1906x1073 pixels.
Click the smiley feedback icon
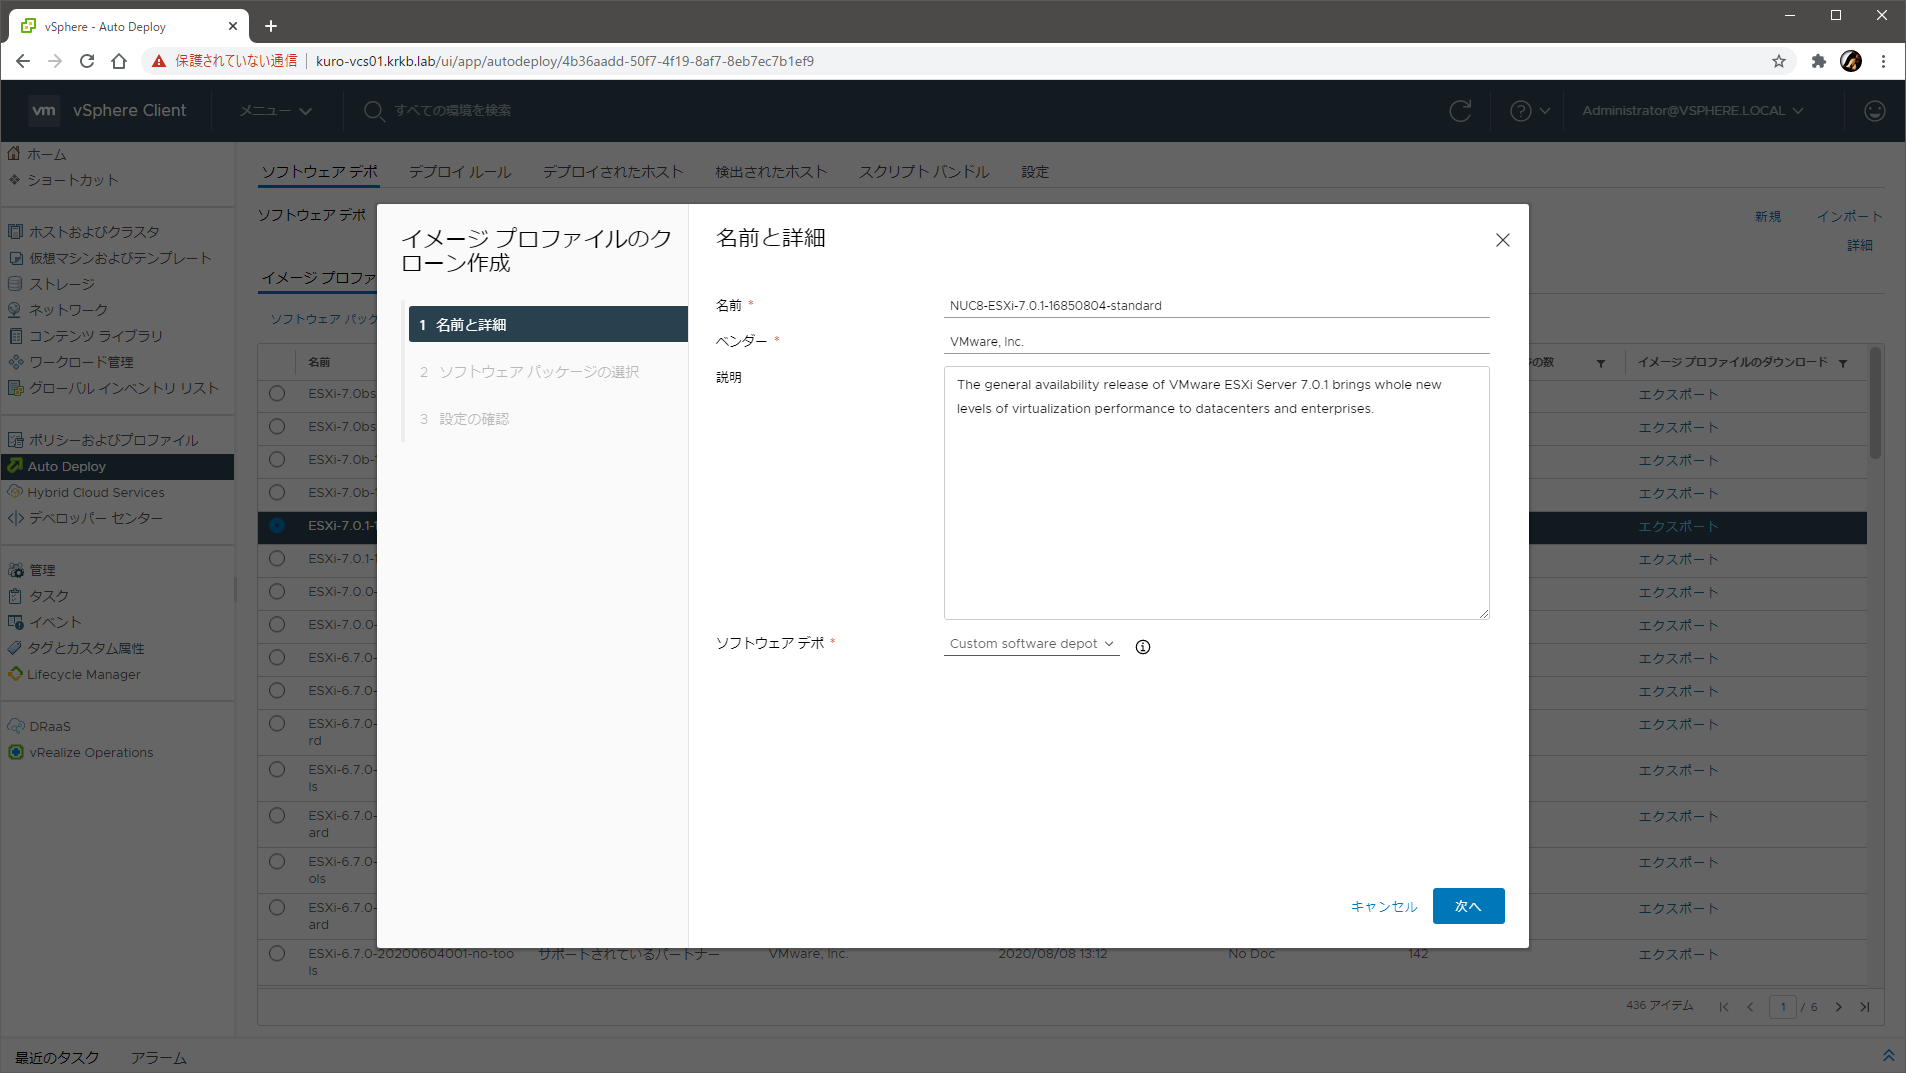click(x=1874, y=111)
